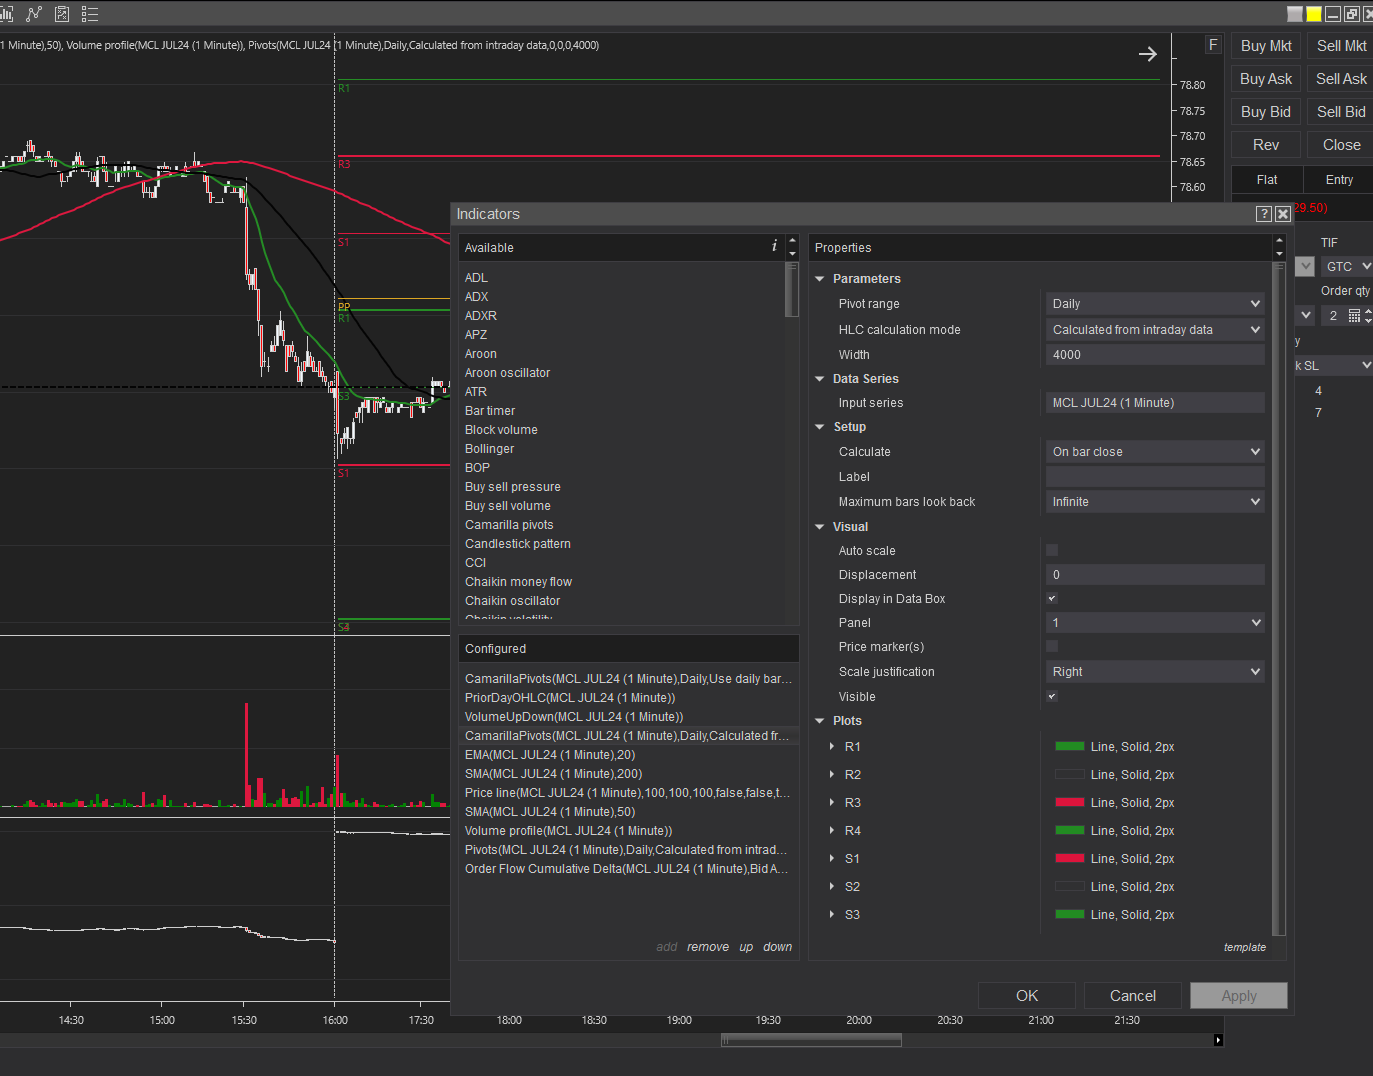The width and height of the screenshot is (1373, 1076).
Task: Select Volume profile in Configured list
Action: [568, 831]
